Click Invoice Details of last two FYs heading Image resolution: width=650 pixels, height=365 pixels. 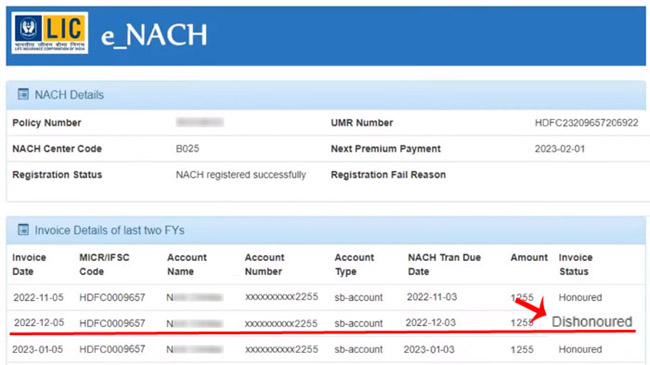[x=109, y=230]
